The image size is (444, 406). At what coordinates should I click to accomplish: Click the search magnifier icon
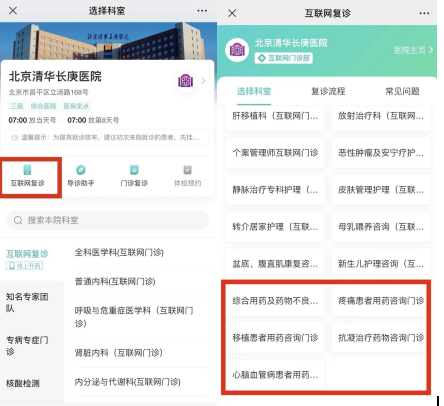pos(18,220)
